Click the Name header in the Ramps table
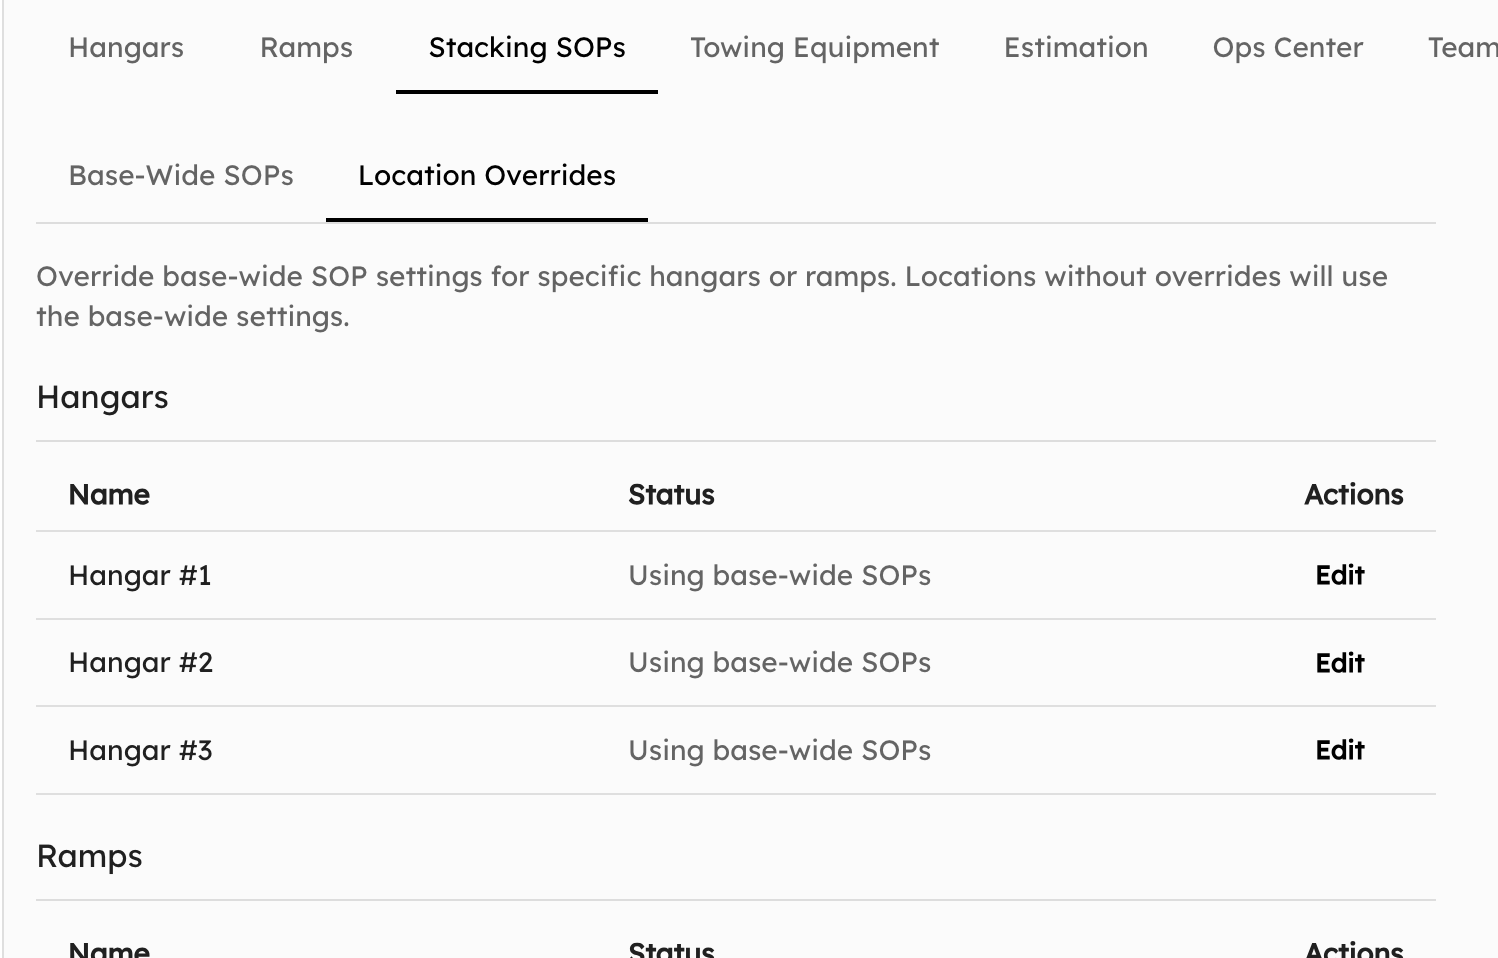The image size is (1498, 958). 109,948
